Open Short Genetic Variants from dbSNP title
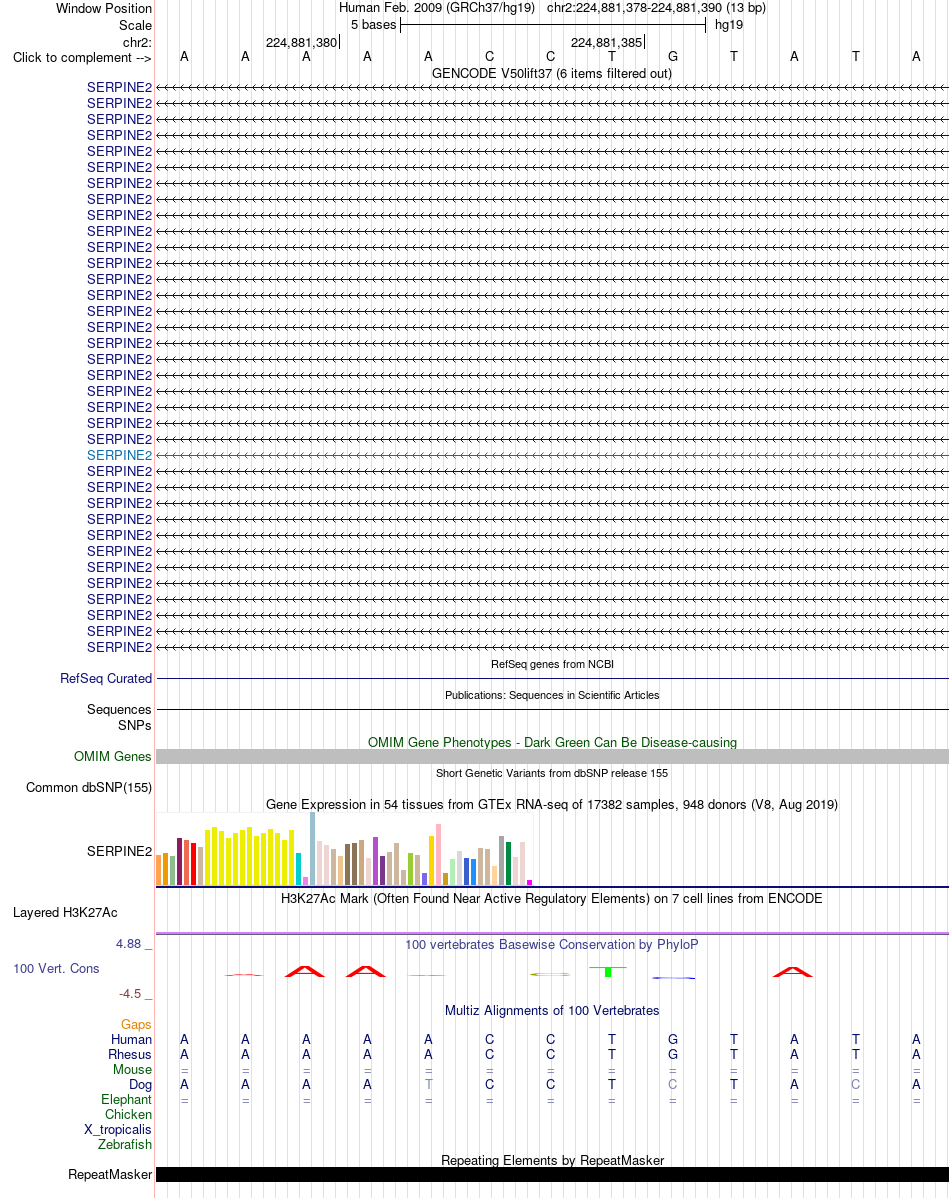The width and height of the screenshot is (950, 1198). point(552,773)
